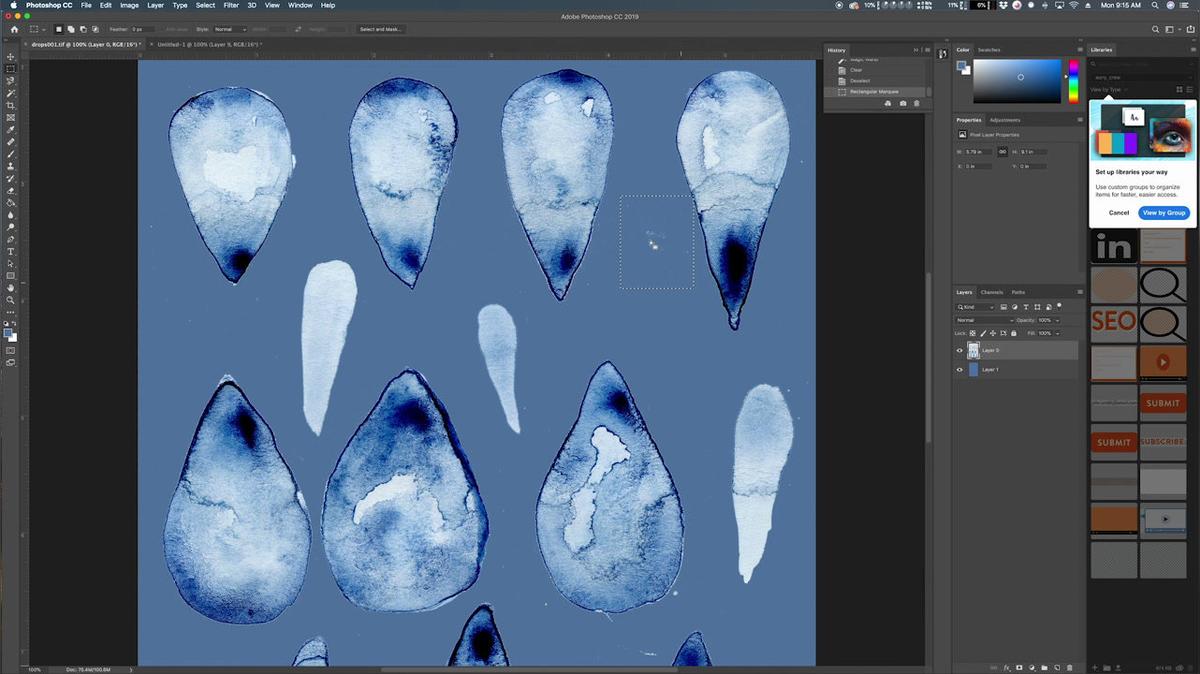Viewport: 1200px width, 674px height.
Task: Click View by Group in the Libraries popup
Action: [1163, 212]
